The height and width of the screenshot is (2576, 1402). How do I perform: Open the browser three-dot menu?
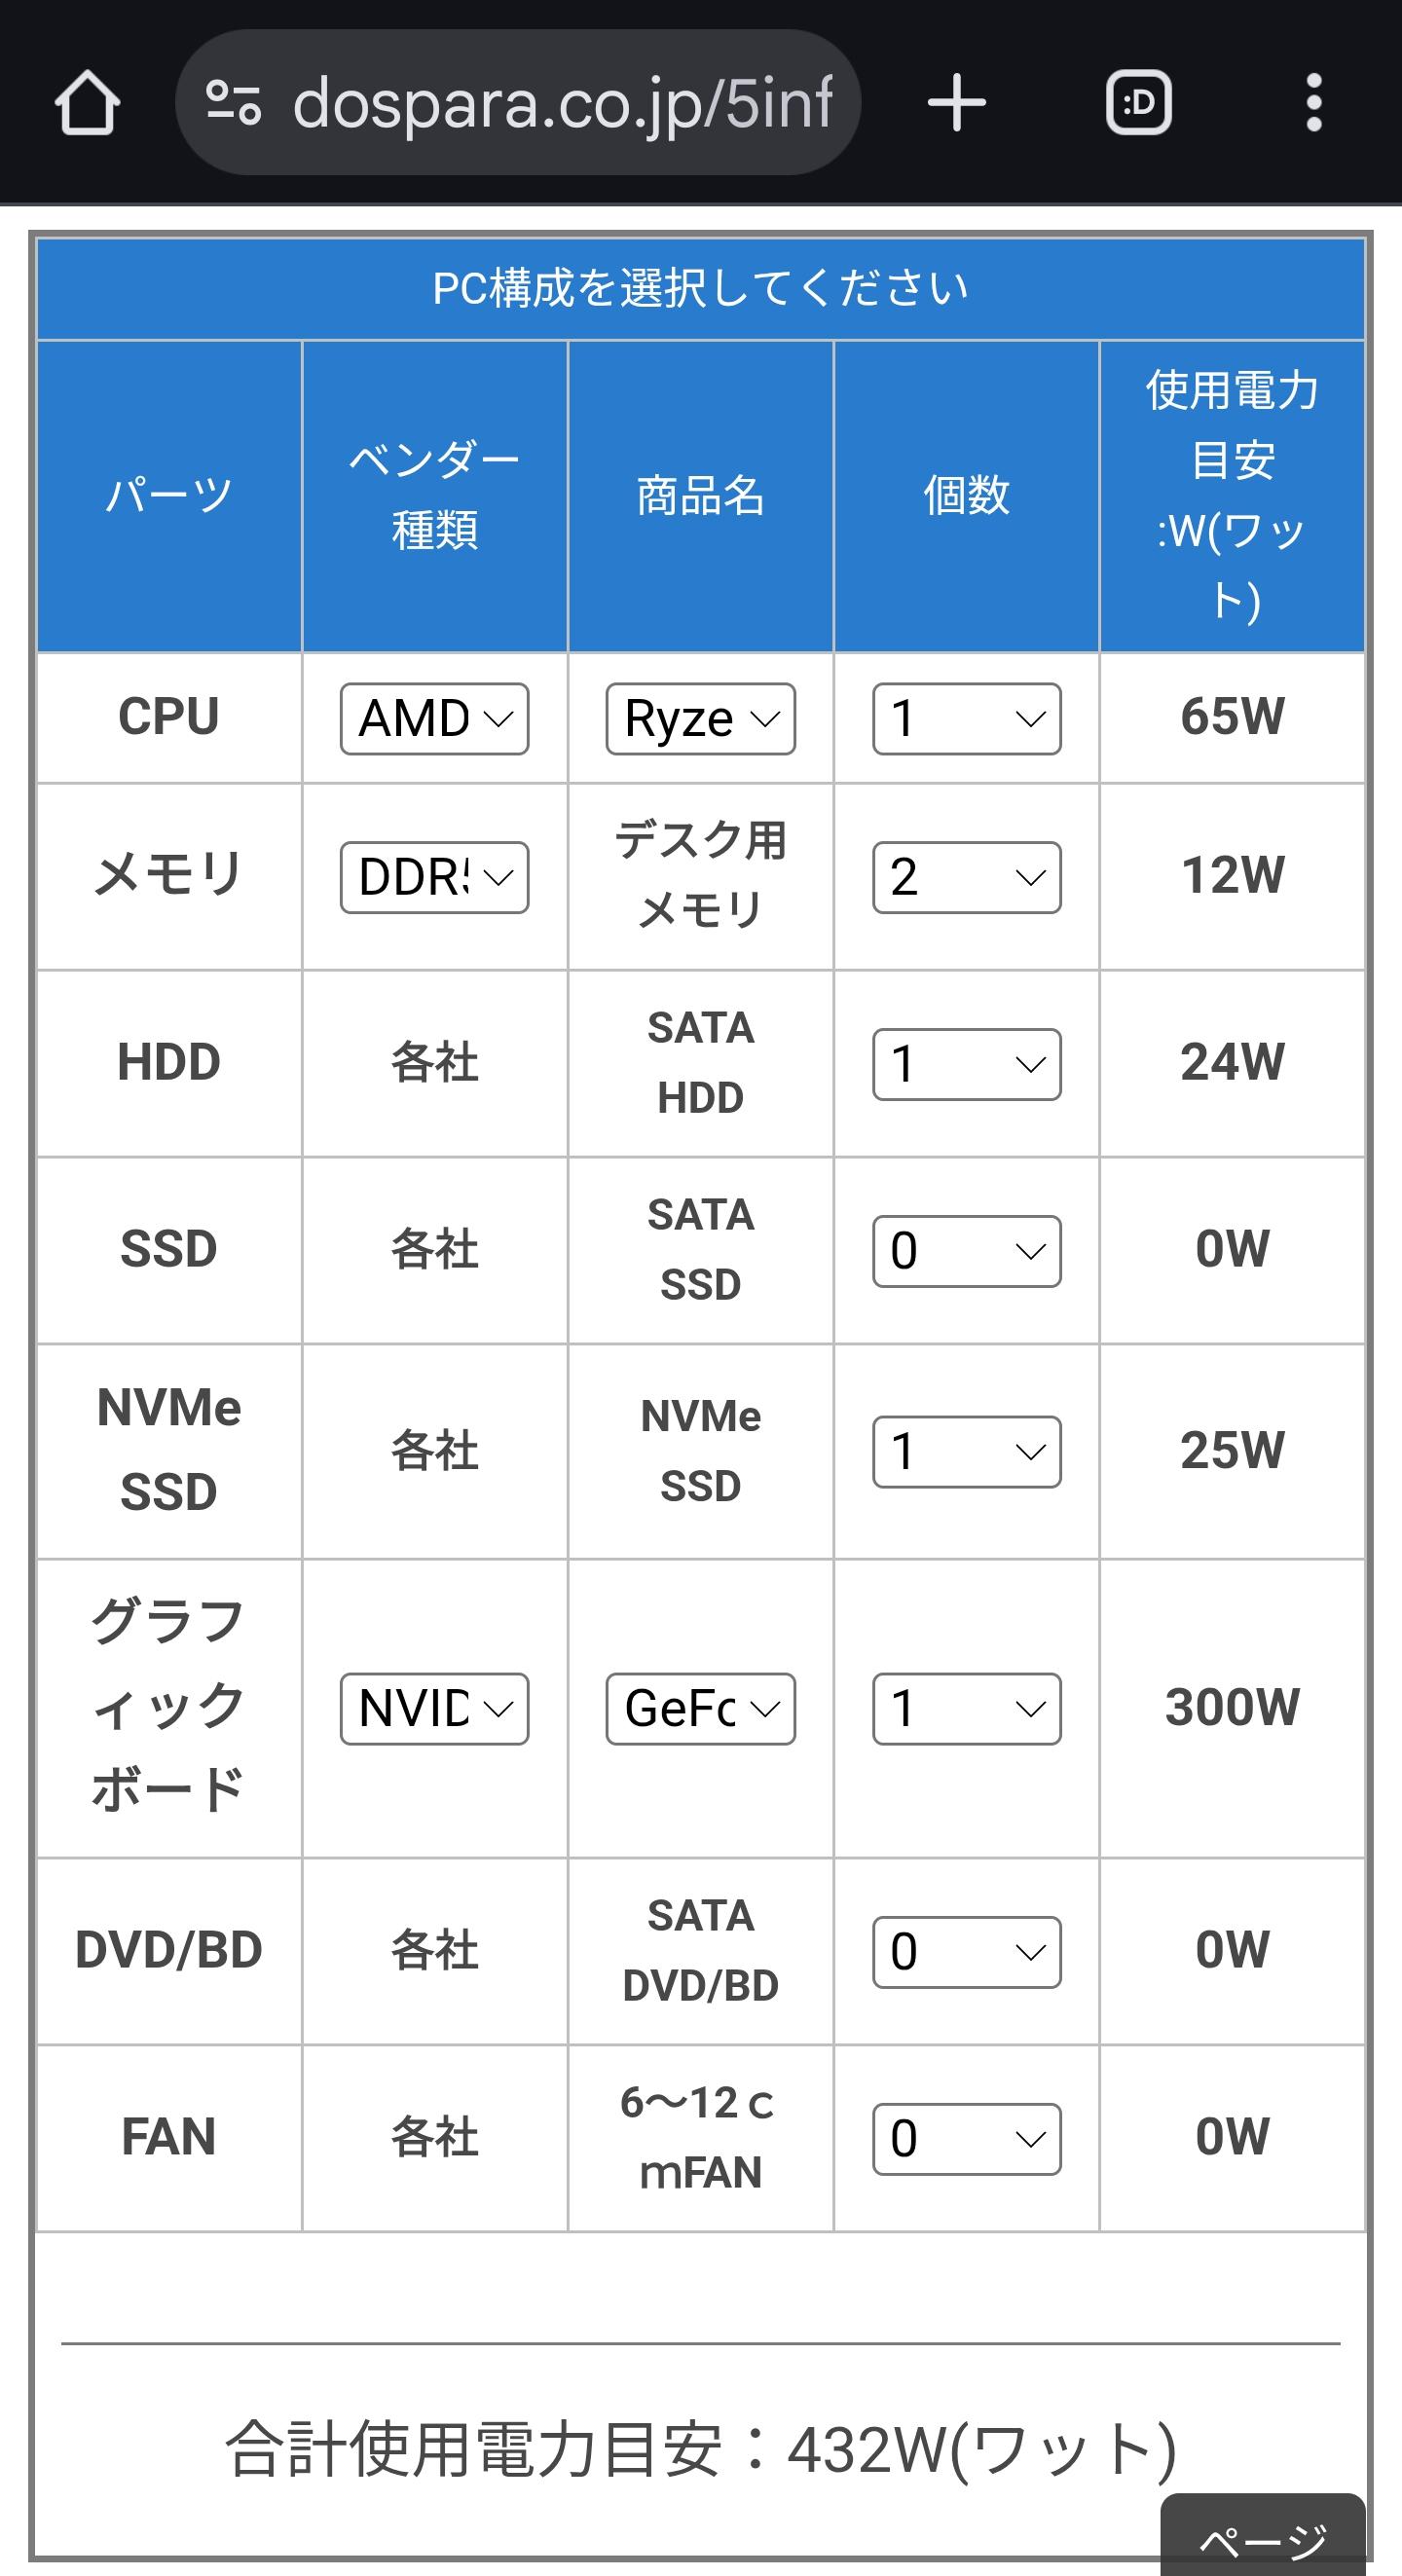(1314, 102)
